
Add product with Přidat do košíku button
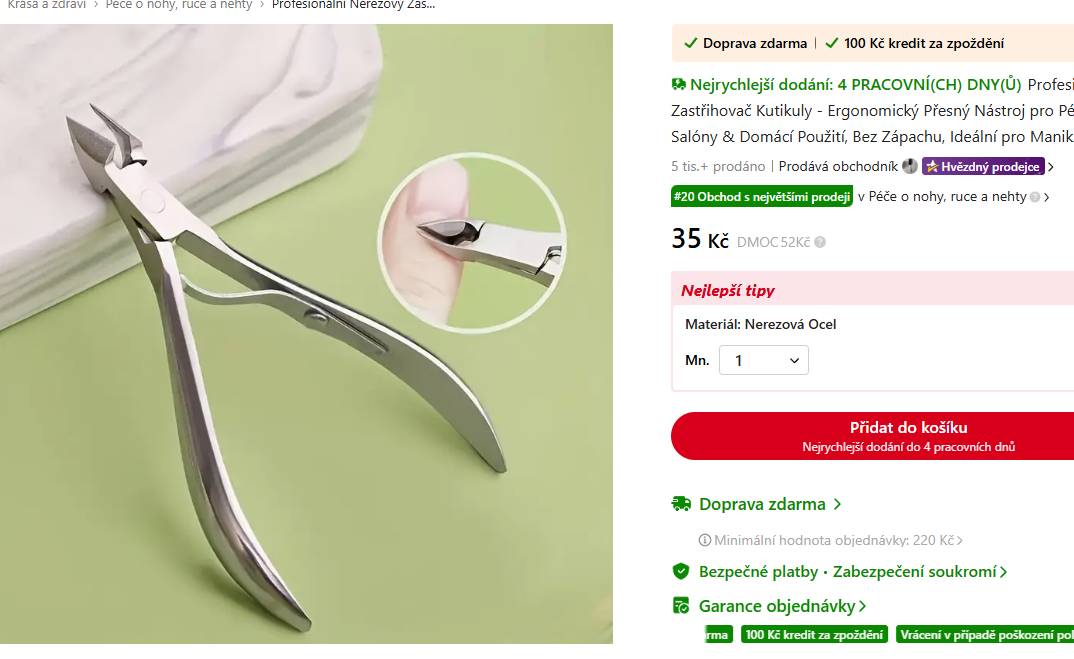[873, 436]
